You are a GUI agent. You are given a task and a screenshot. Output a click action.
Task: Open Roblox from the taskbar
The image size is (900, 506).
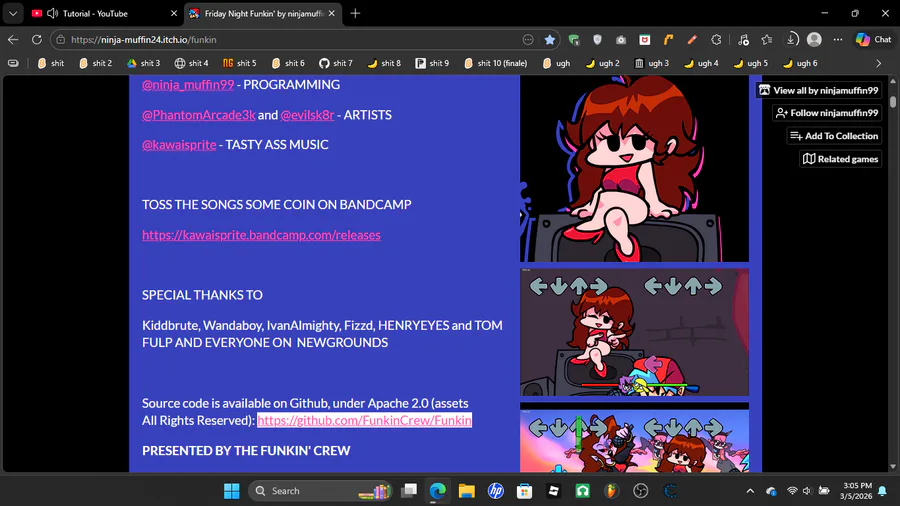(554, 491)
